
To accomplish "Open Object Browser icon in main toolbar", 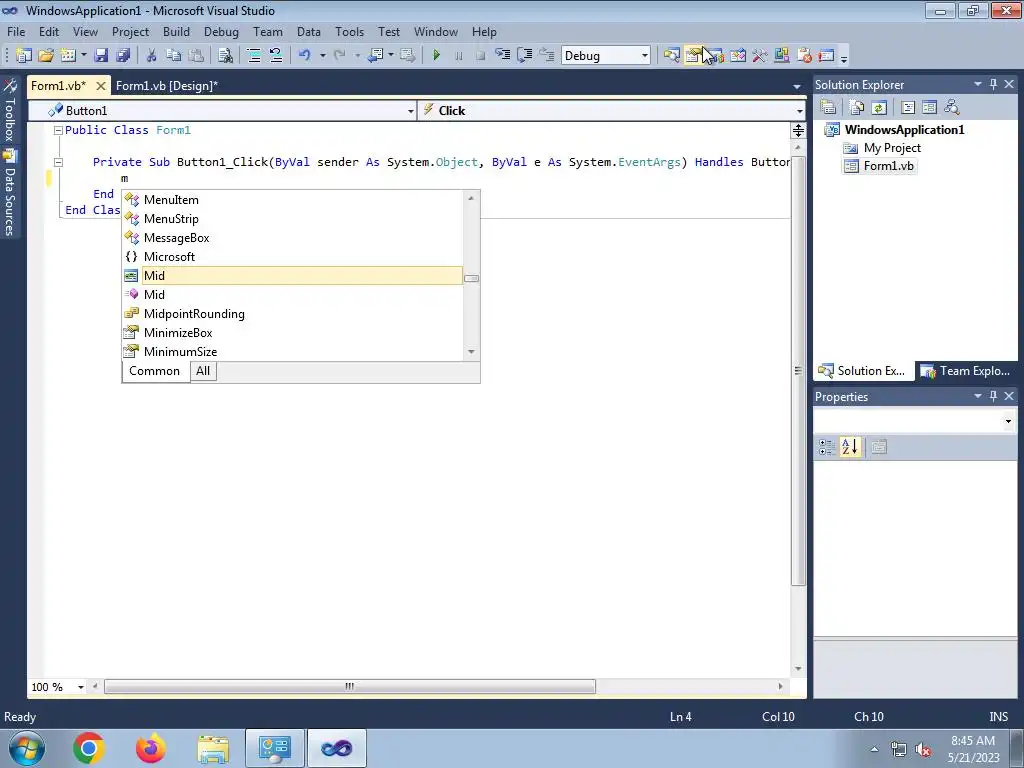I will [738, 56].
